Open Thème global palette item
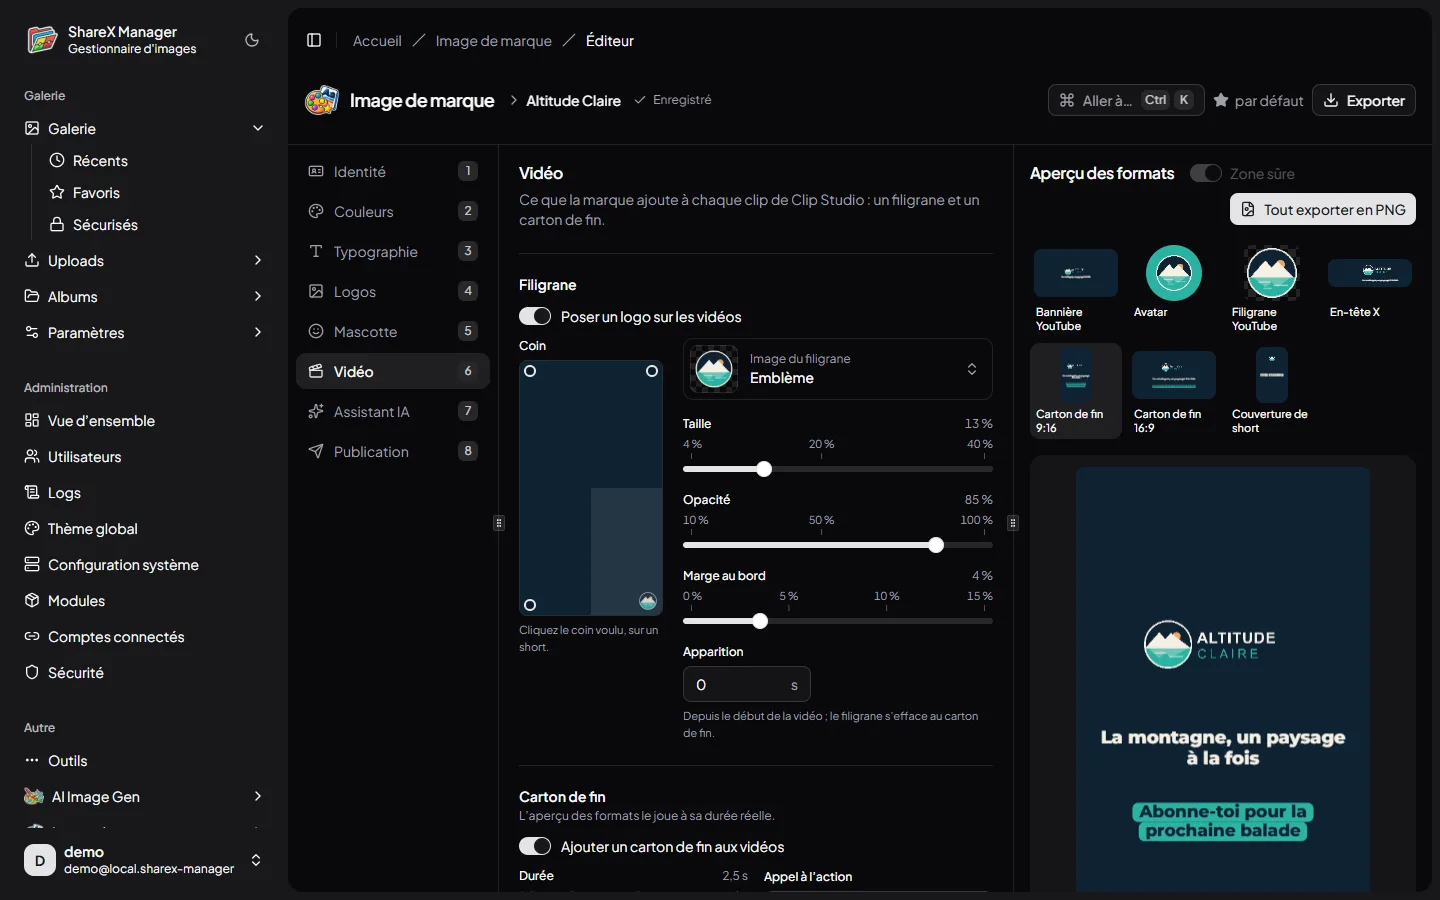 [x=144, y=529]
